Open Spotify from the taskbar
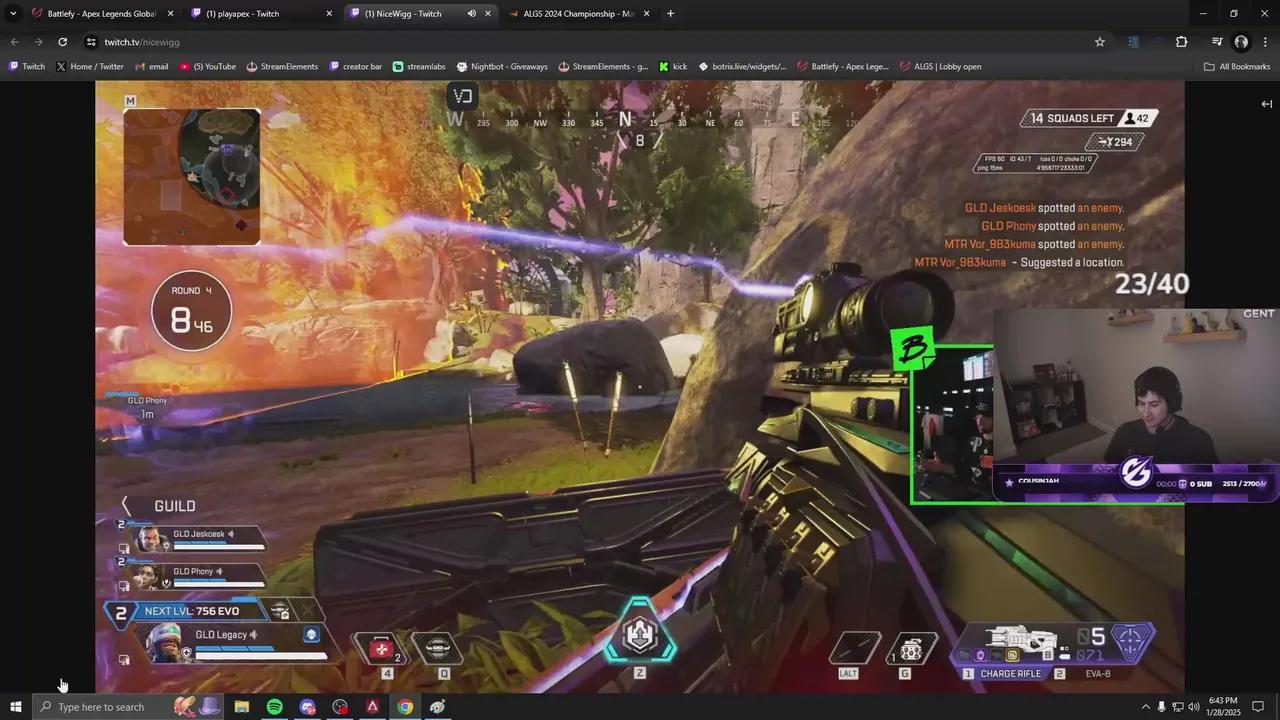 pos(274,707)
